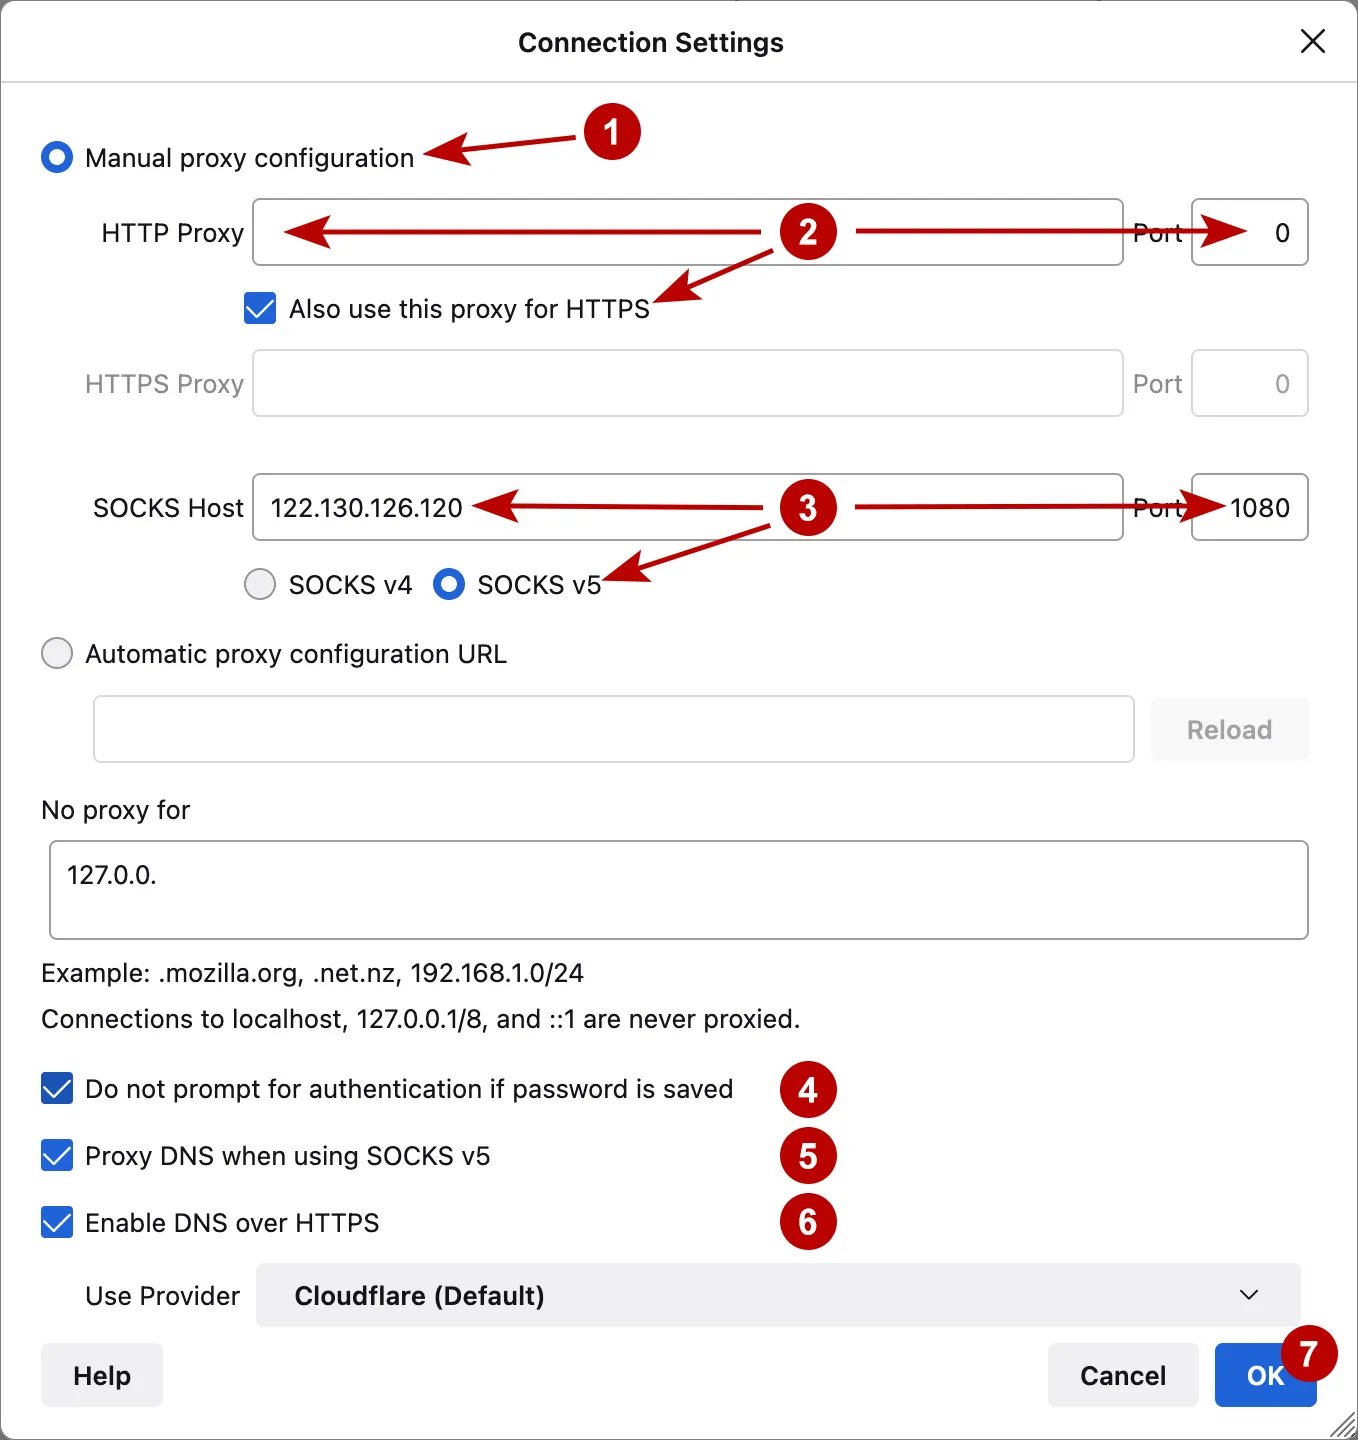Image resolution: width=1358 pixels, height=1440 pixels.
Task: Close the Connection Settings dialog
Action: click(1312, 42)
